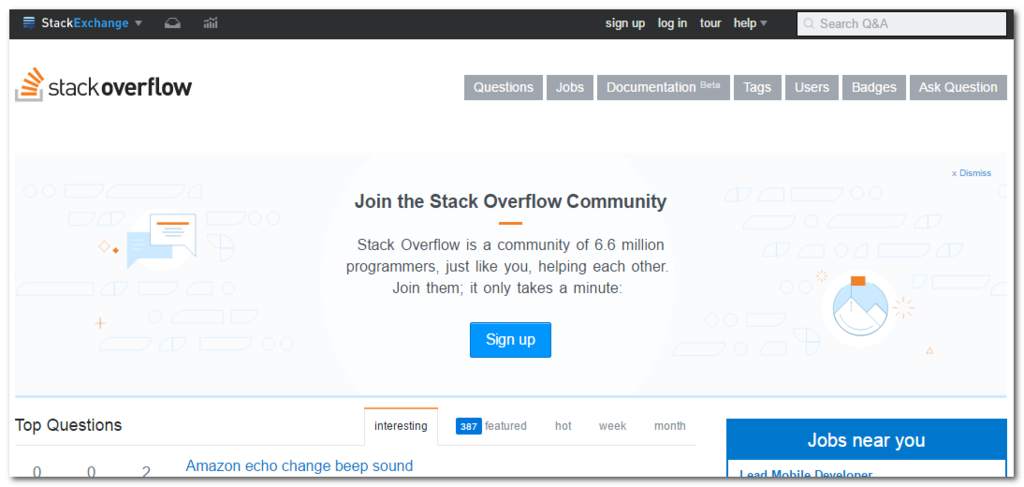Select the month questions tab
This screenshot has height=487, width=1024.
(670, 426)
